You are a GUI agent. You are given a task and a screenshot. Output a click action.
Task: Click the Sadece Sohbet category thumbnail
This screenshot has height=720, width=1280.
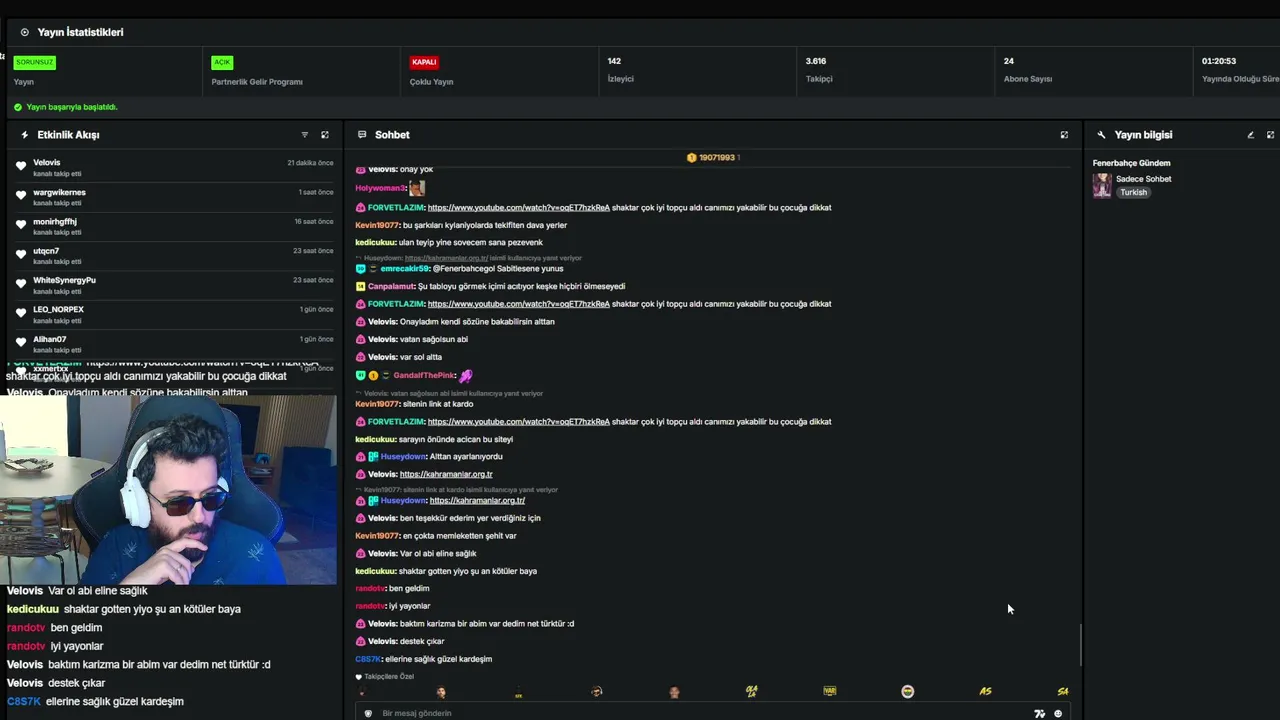click(1102, 185)
